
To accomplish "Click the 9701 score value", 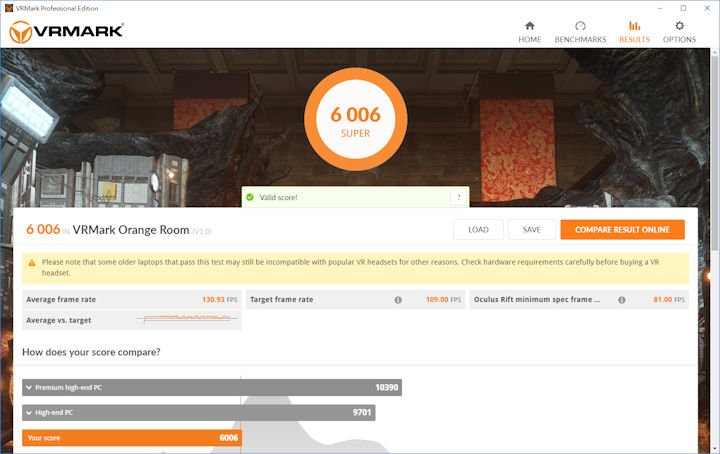I will click(362, 413).
